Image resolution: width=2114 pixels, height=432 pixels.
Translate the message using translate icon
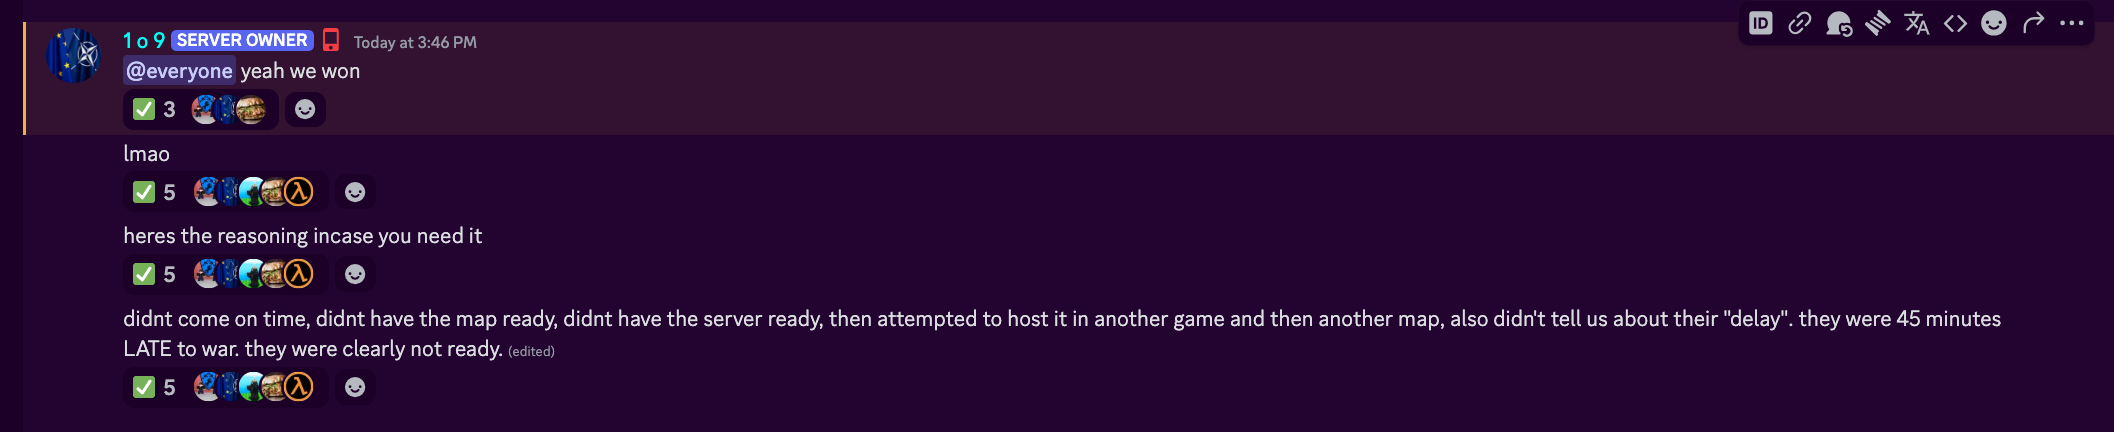pyautogui.click(x=1916, y=23)
